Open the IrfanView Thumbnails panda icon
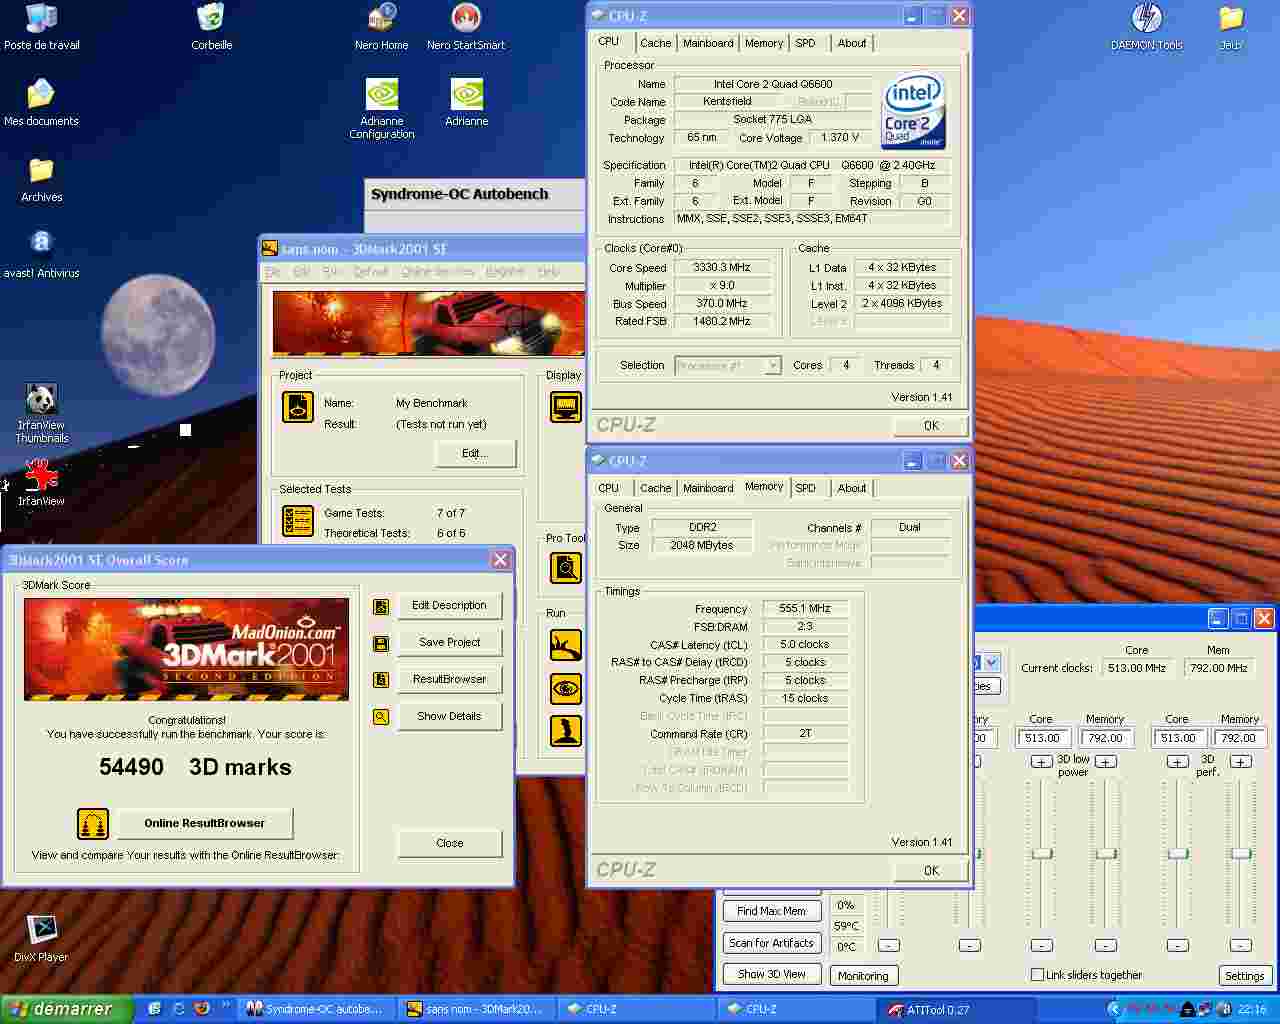 click(41, 413)
